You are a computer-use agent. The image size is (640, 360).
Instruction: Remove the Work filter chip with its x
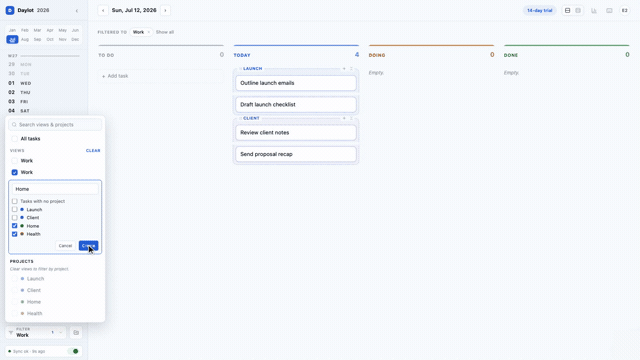coord(149,32)
